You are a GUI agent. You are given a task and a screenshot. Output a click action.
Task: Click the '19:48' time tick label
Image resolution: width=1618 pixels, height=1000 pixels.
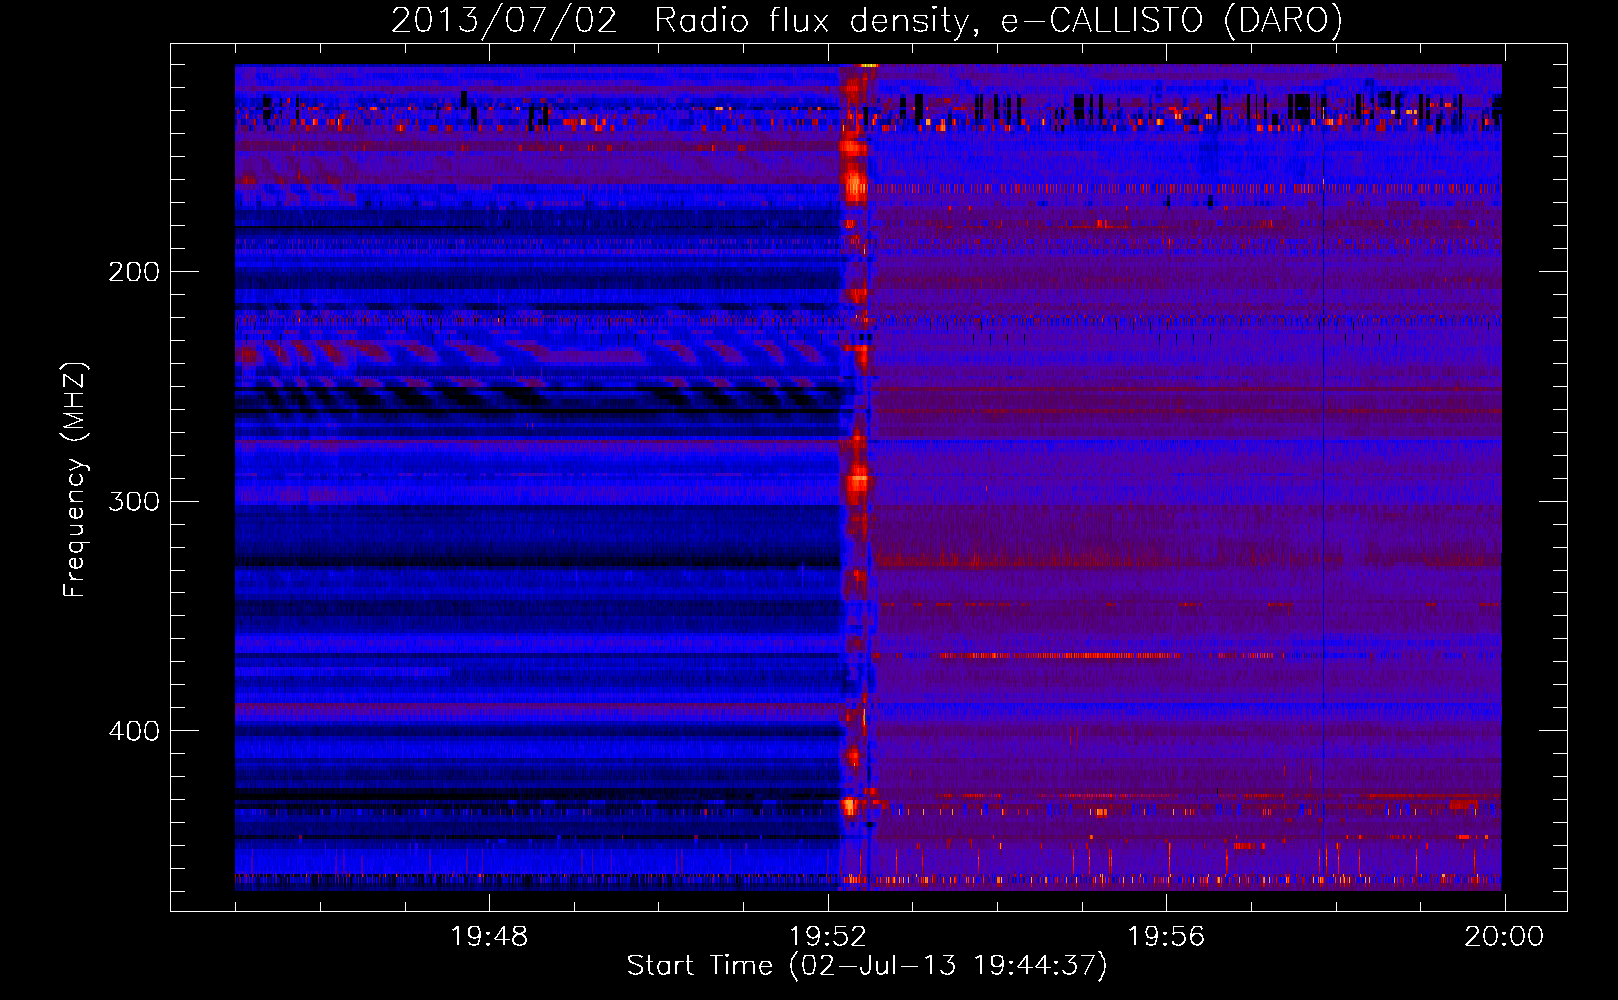pos(489,937)
